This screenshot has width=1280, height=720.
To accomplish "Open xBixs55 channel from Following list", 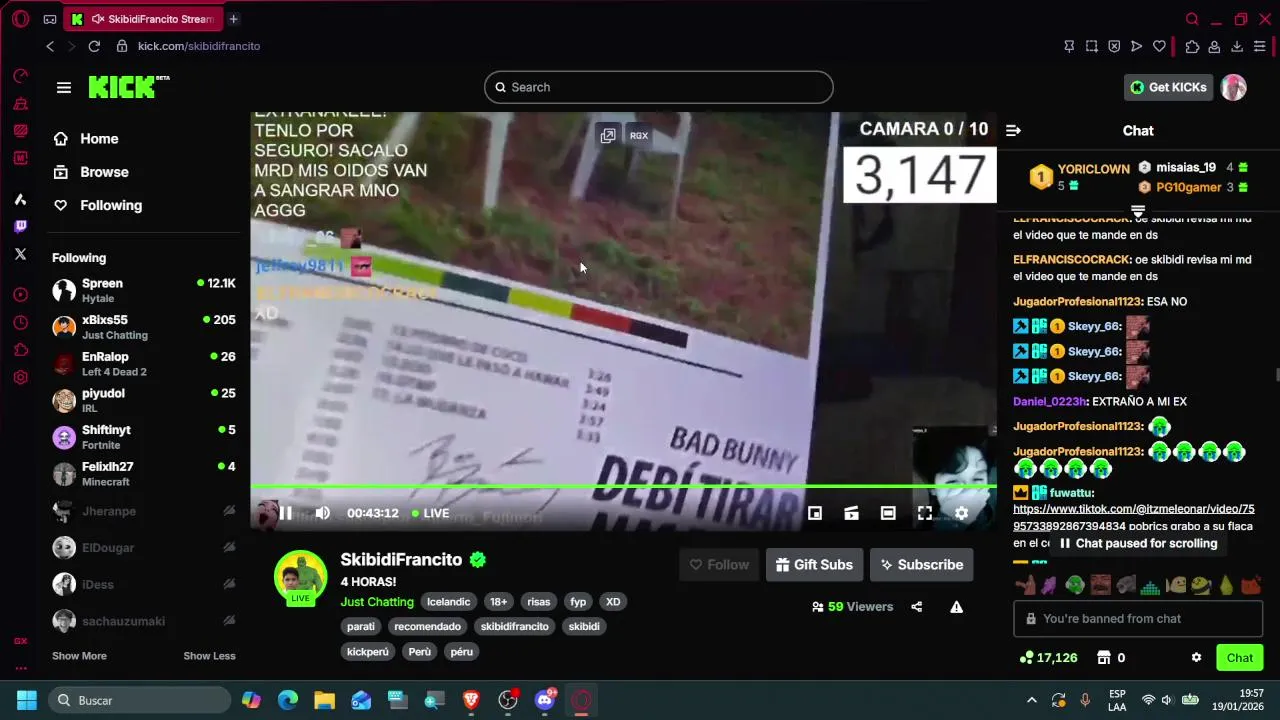I will [x=144, y=327].
